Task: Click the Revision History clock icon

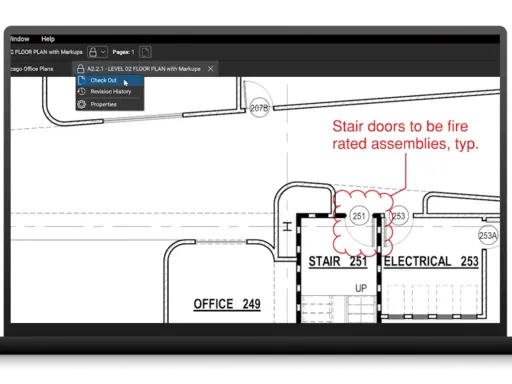Action: (x=82, y=91)
